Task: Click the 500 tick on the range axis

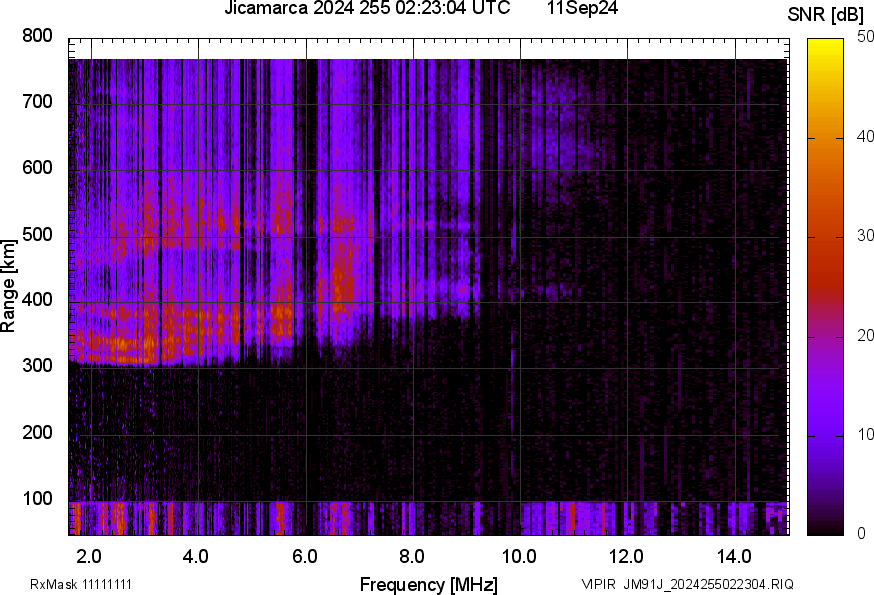Action: tap(37, 234)
